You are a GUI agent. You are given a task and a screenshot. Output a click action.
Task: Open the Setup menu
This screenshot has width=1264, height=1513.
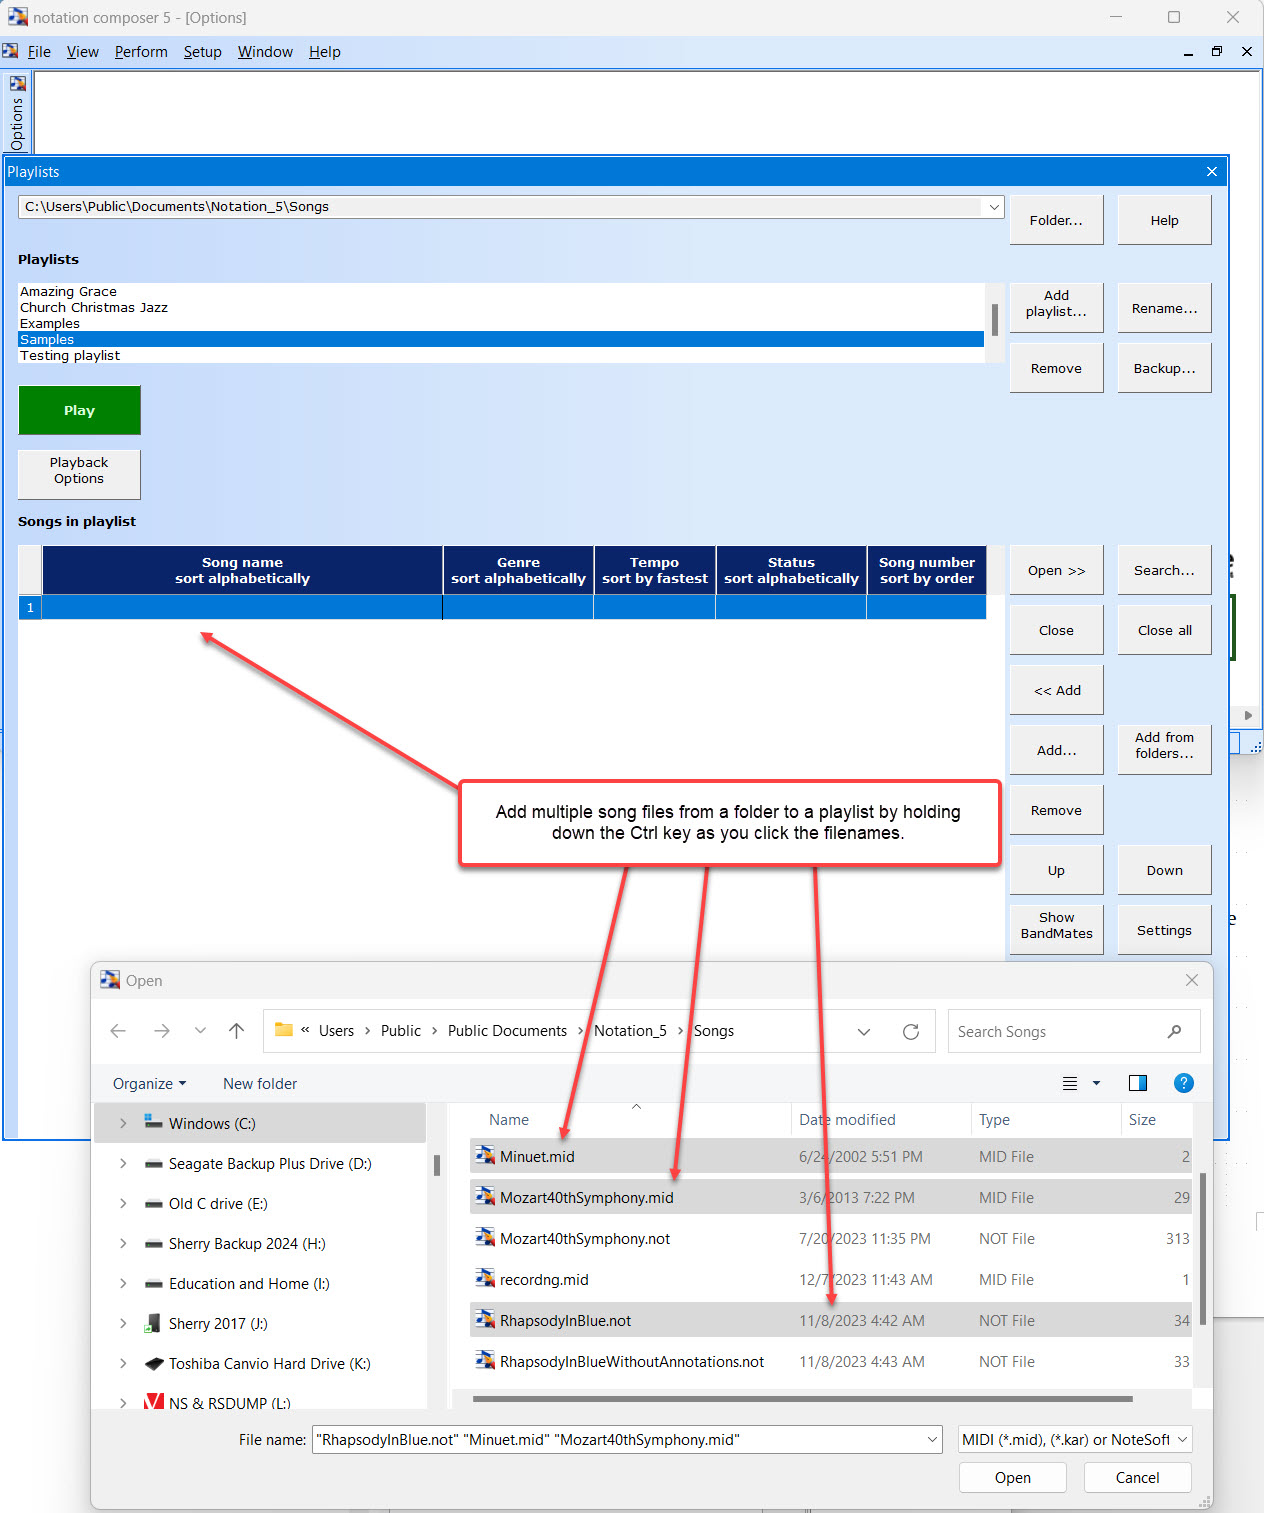(x=202, y=52)
